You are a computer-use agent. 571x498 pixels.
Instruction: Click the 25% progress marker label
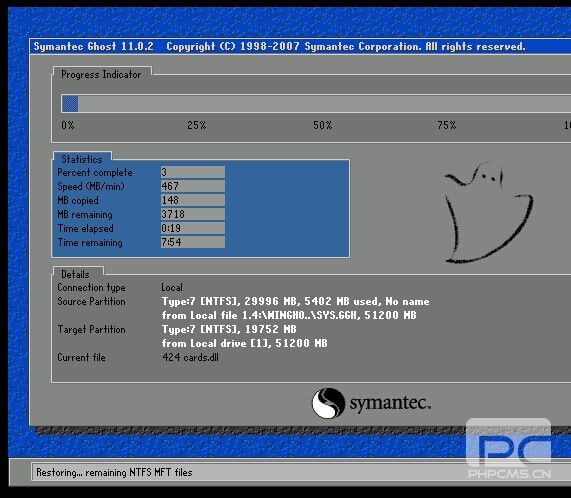[x=197, y=125]
